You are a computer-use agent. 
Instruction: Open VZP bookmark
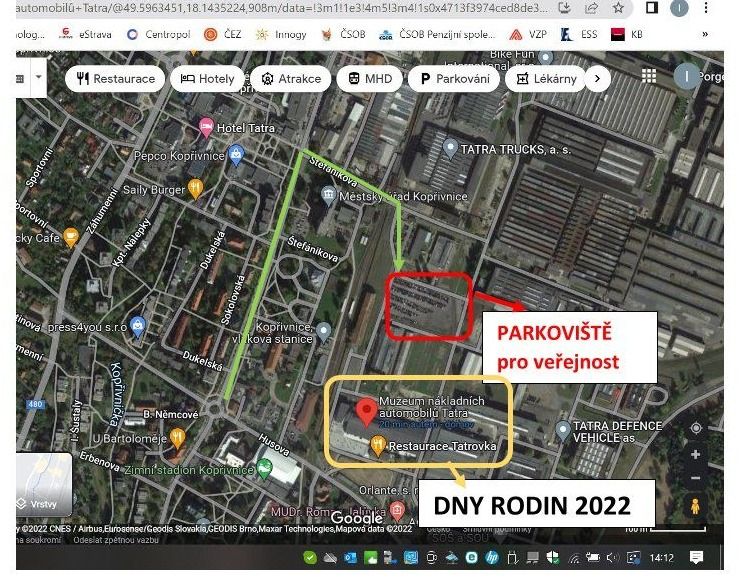pos(528,34)
